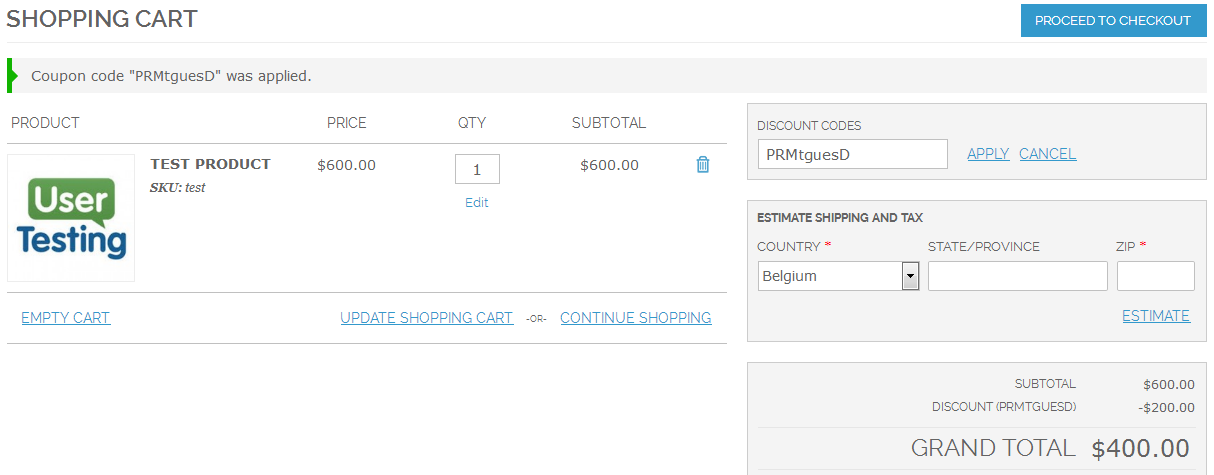
Task: Select Update Shopping Cart
Action: pyautogui.click(x=426, y=318)
